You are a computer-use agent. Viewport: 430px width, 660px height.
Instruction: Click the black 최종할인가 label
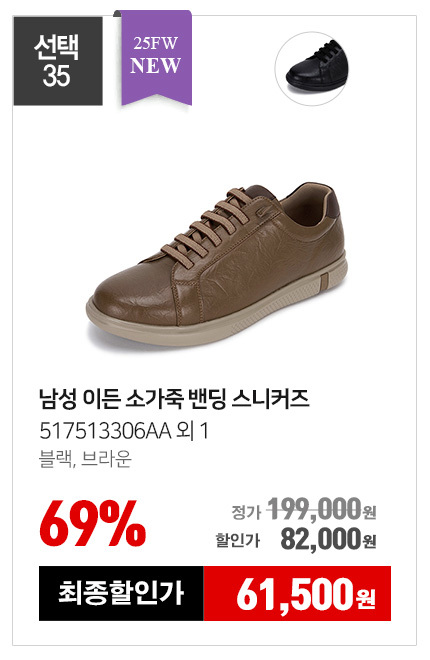tap(121, 593)
